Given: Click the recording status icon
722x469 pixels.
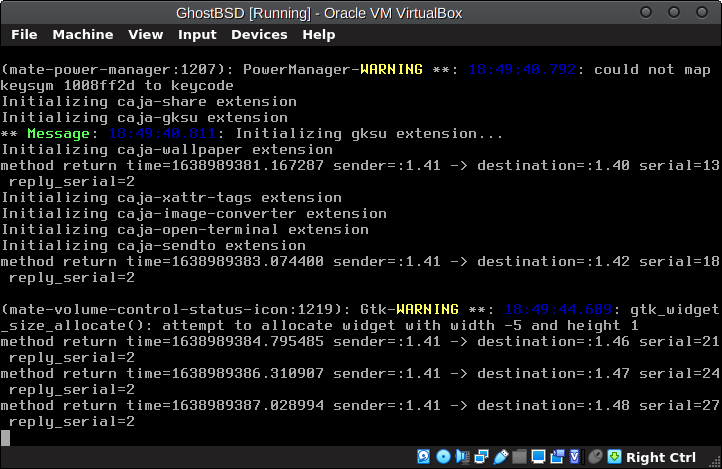Looking at the screenshot, I should tap(557, 457).
